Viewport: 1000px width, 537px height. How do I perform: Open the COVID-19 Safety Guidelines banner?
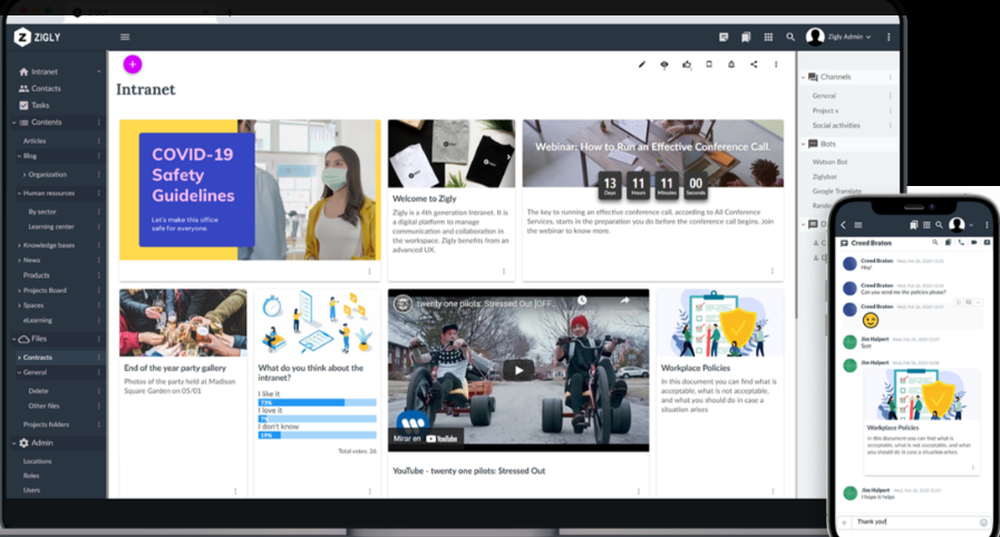249,189
